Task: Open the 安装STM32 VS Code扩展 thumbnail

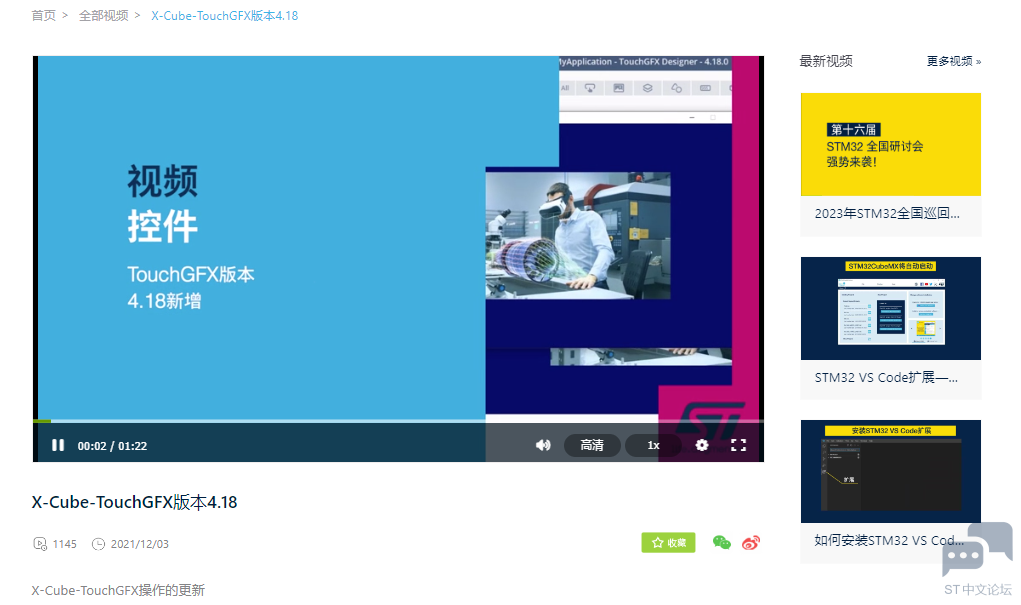Action: coord(891,471)
